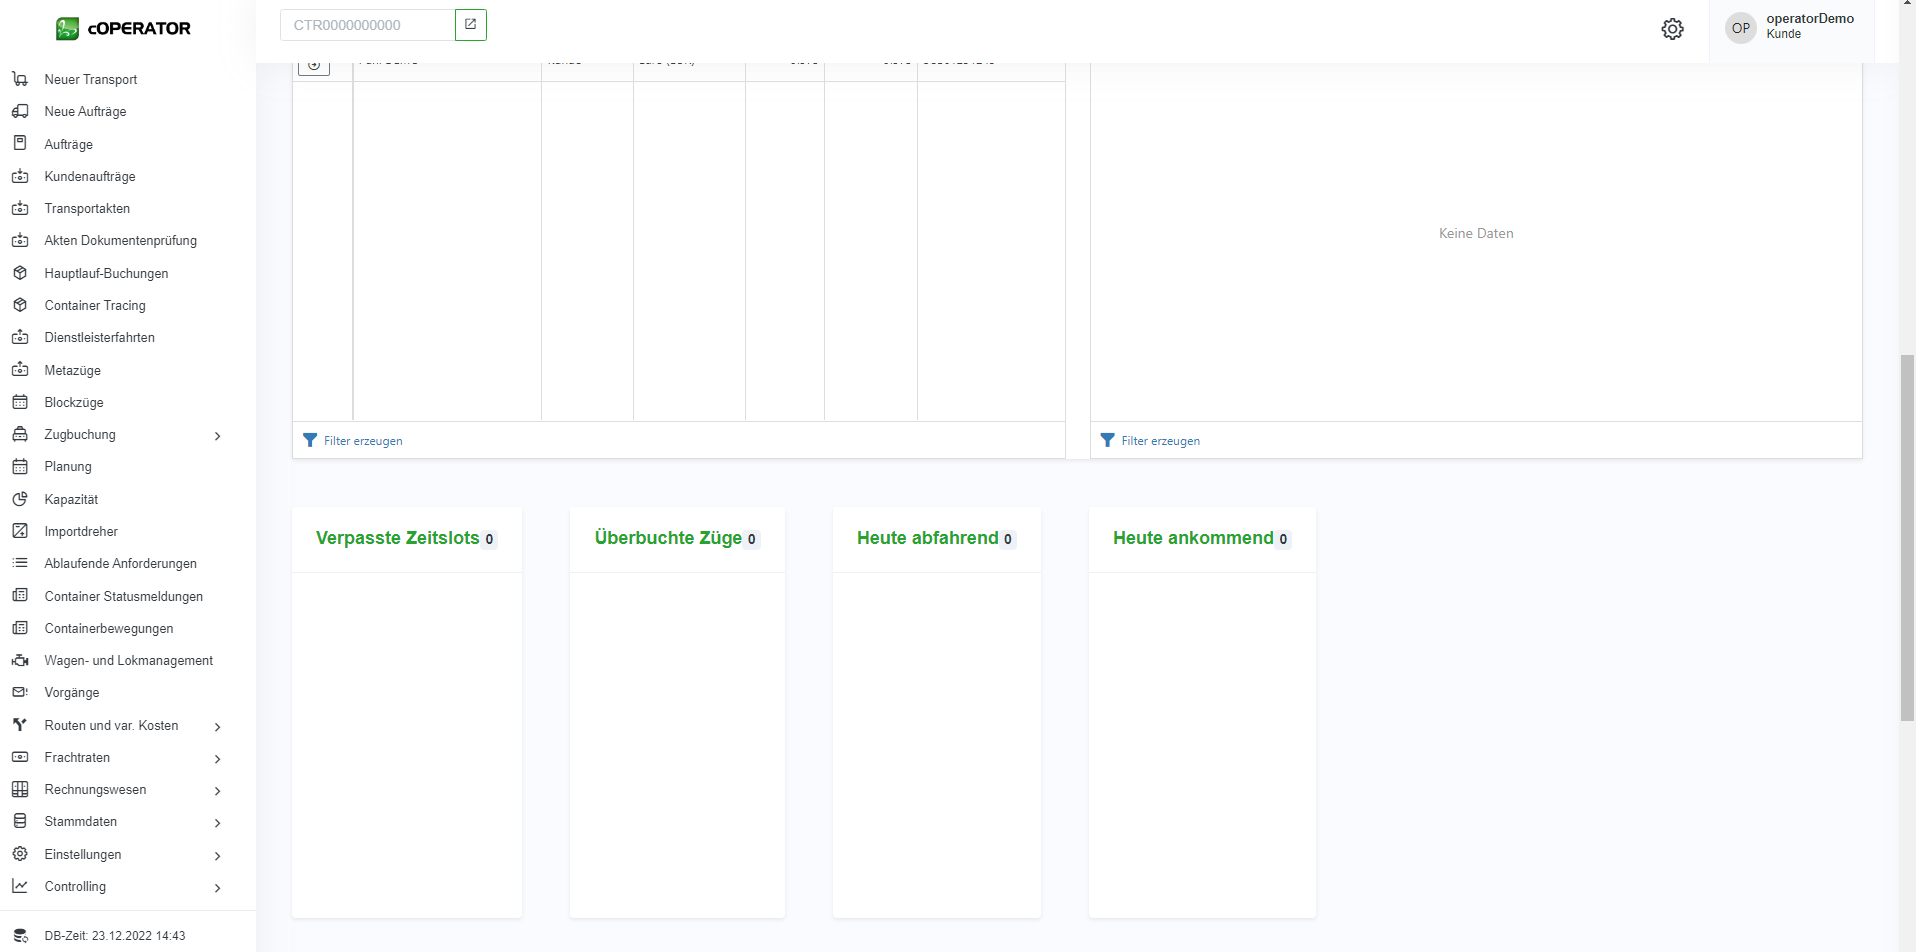Expand Rechnungswesen menu chevron
Screen dimensions: 1916x952
pyautogui.click(x=217, y=791)
